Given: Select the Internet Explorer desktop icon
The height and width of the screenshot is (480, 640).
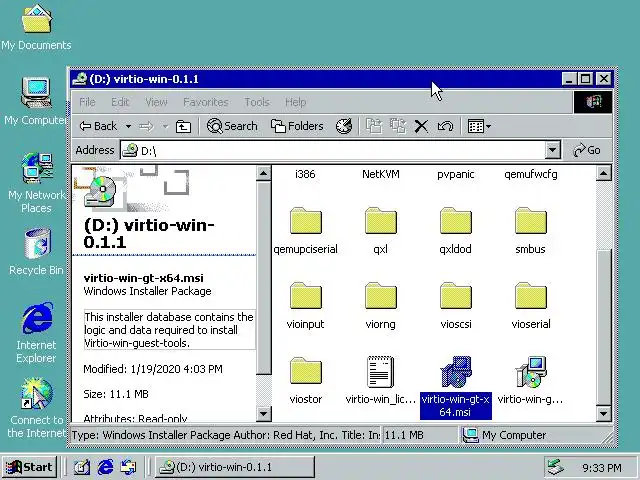Looking at the screenshot, I should tap(36, 333).
